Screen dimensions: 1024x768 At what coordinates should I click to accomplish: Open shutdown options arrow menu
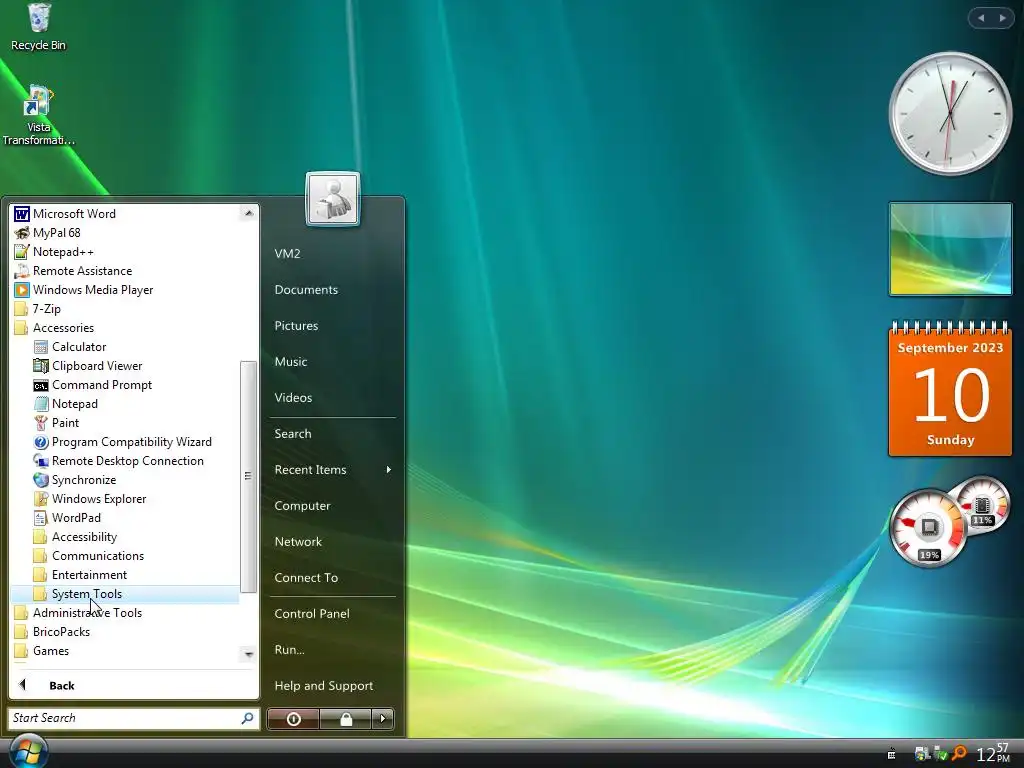coord(383,719)
